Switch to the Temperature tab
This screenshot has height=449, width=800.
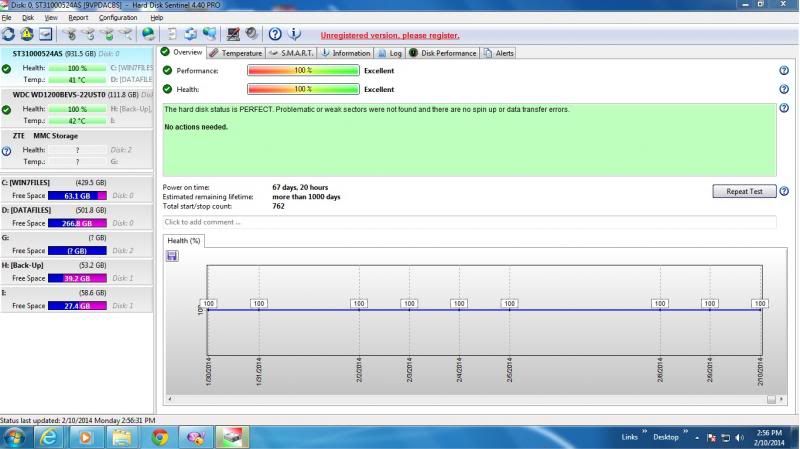click(x=236, y=53)
